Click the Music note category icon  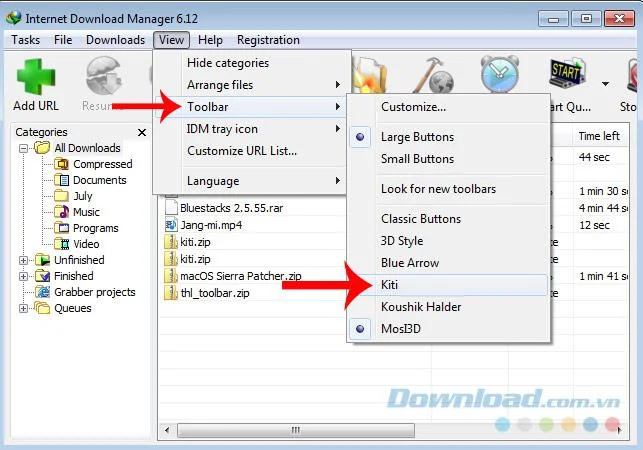pos(62,212)
